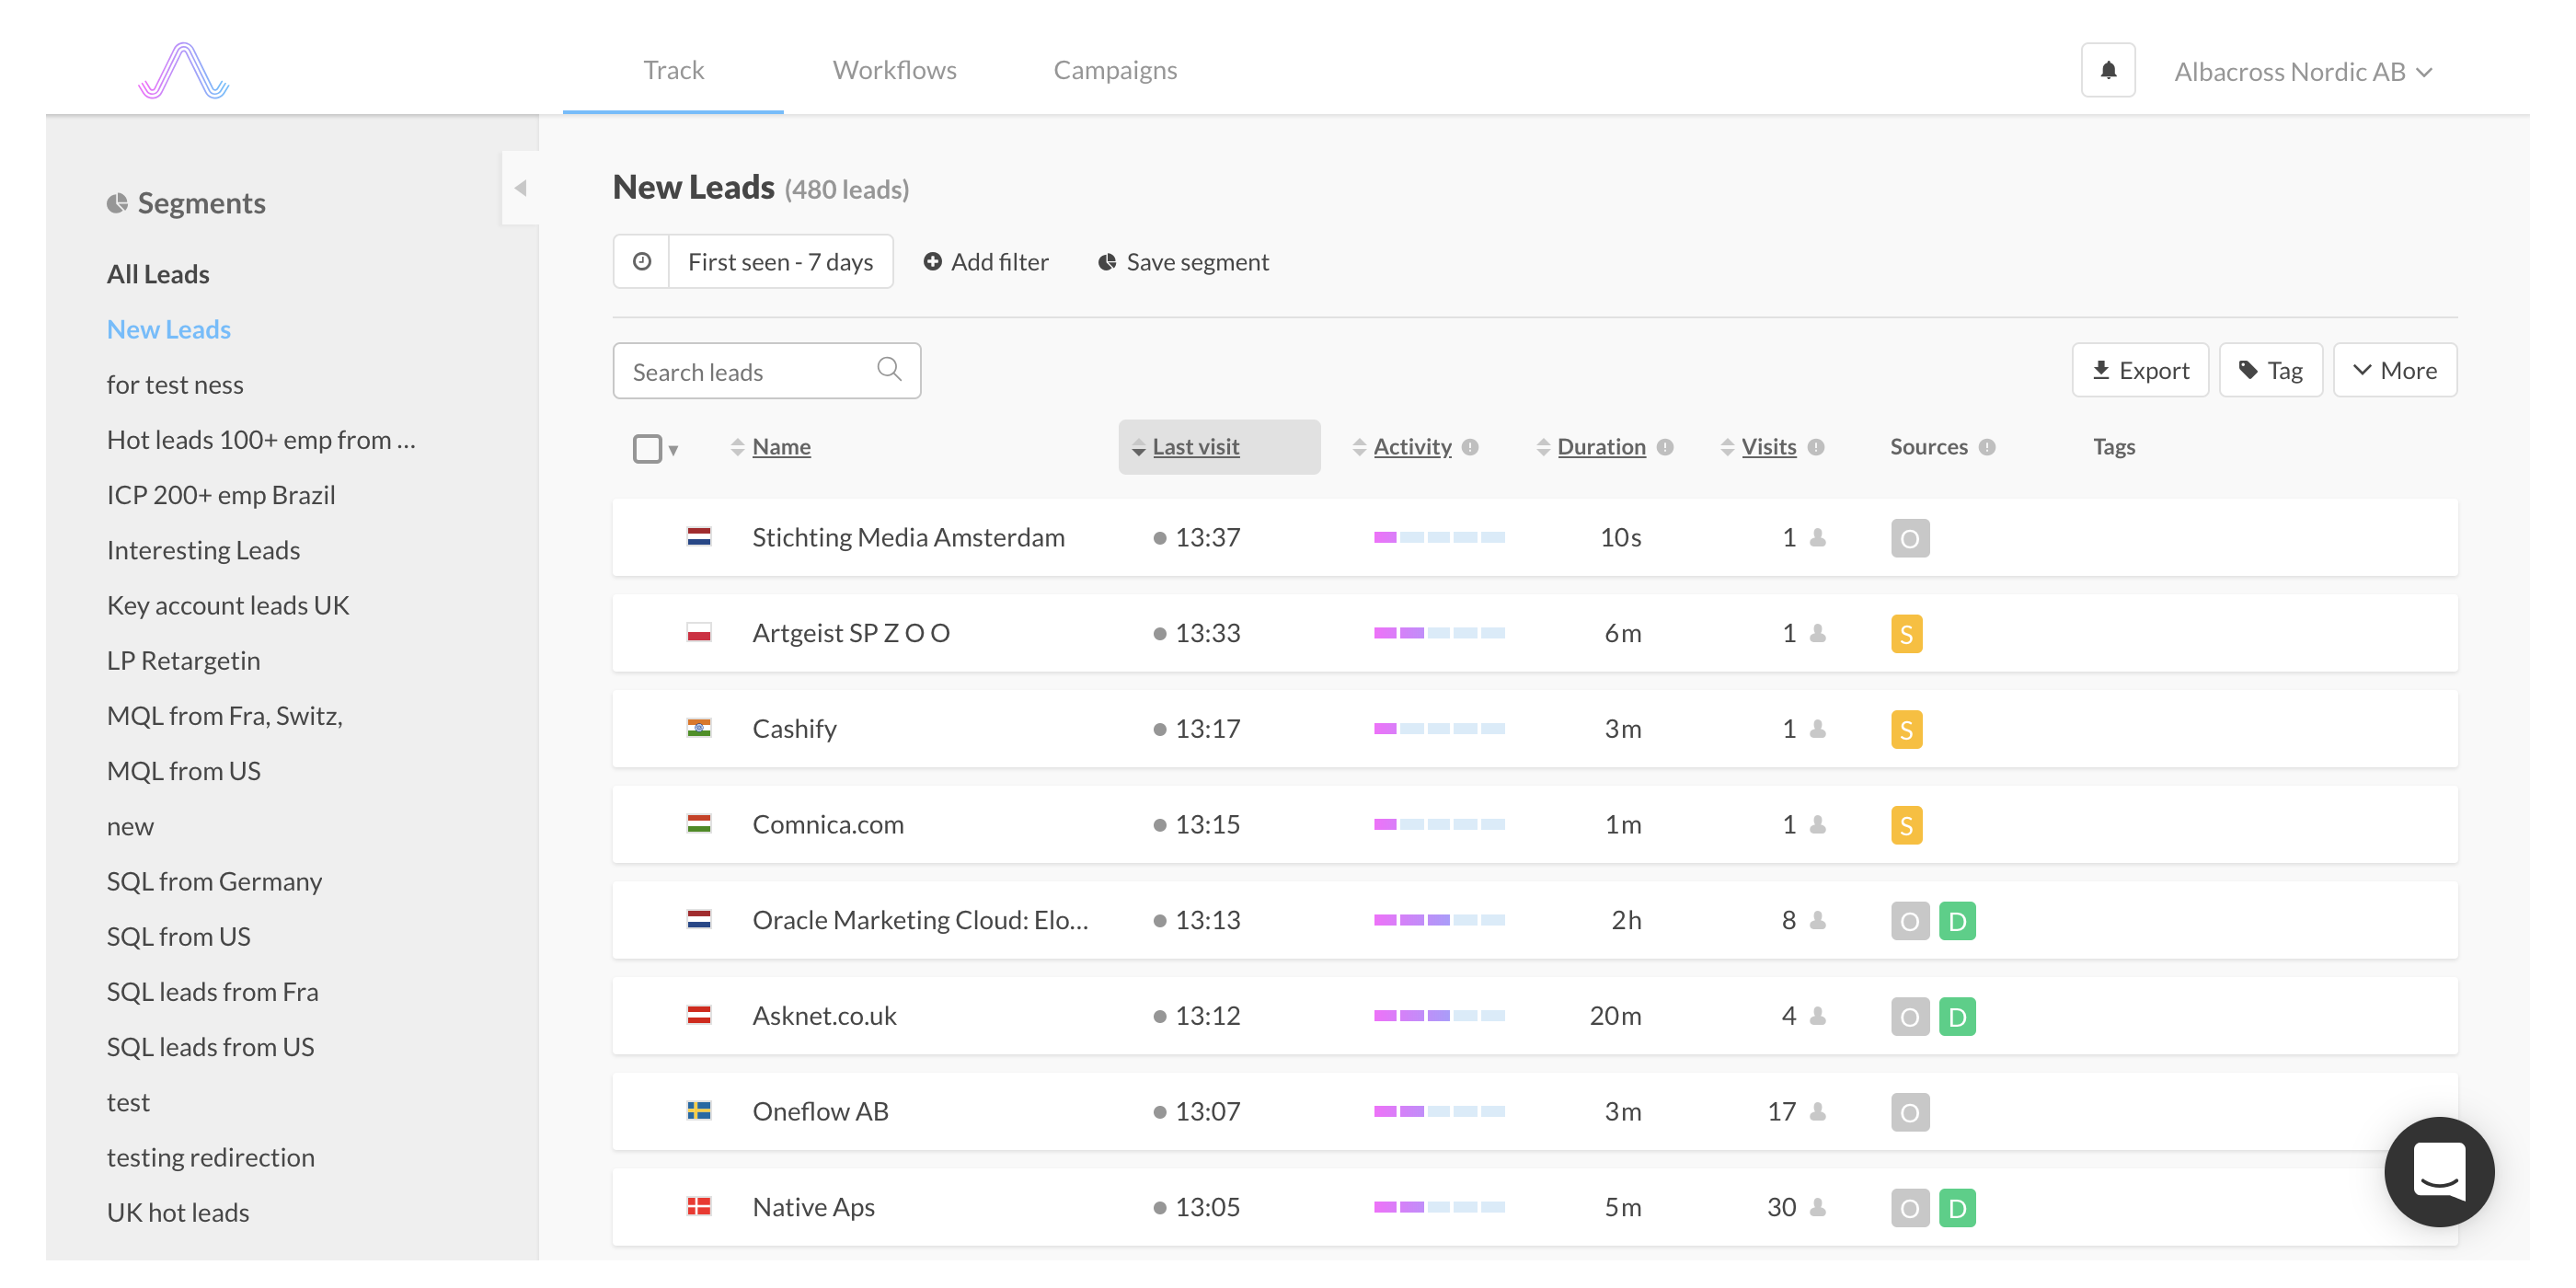The image size is (2576, 1288).
Task: Open the Comnica.com lead
Action: click(828, 824)
